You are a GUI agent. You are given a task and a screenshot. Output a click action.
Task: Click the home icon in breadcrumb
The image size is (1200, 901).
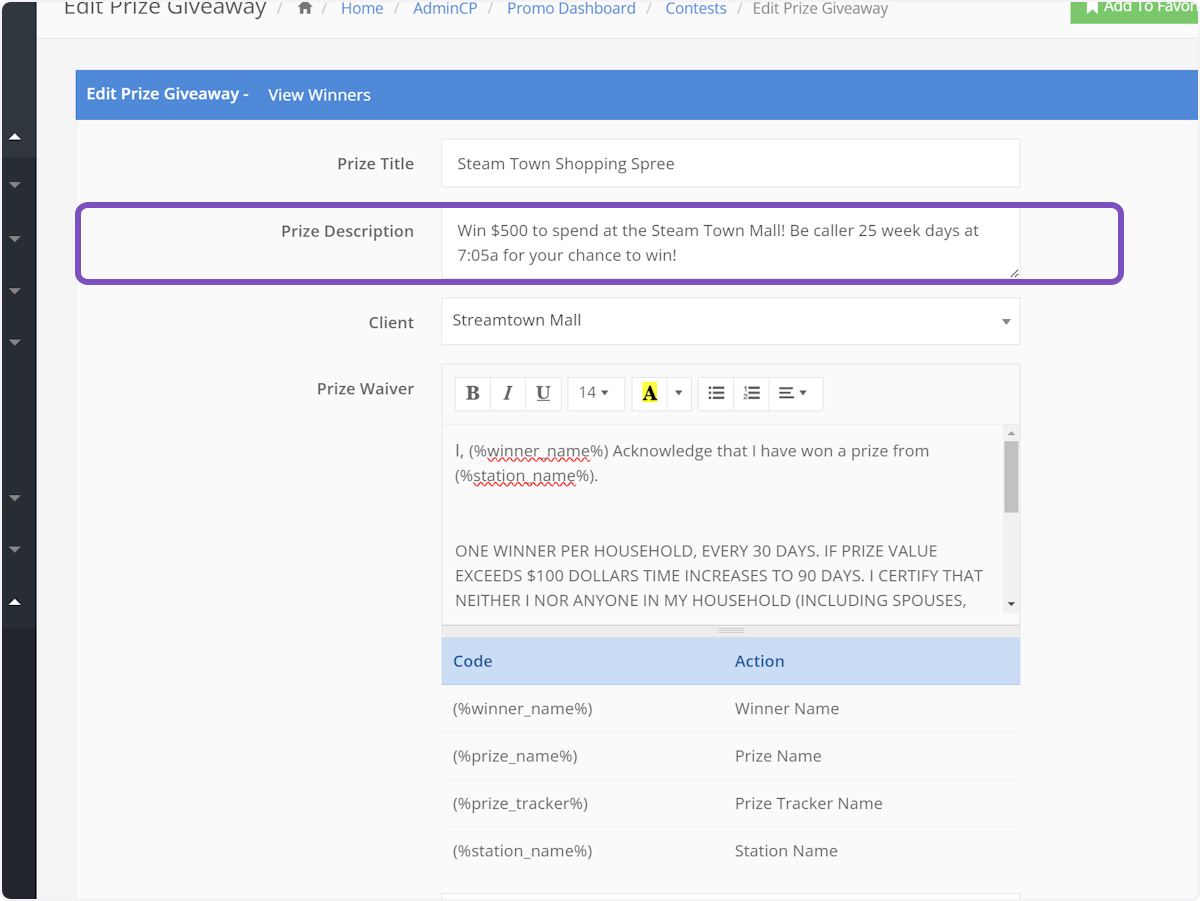point(305,8)
